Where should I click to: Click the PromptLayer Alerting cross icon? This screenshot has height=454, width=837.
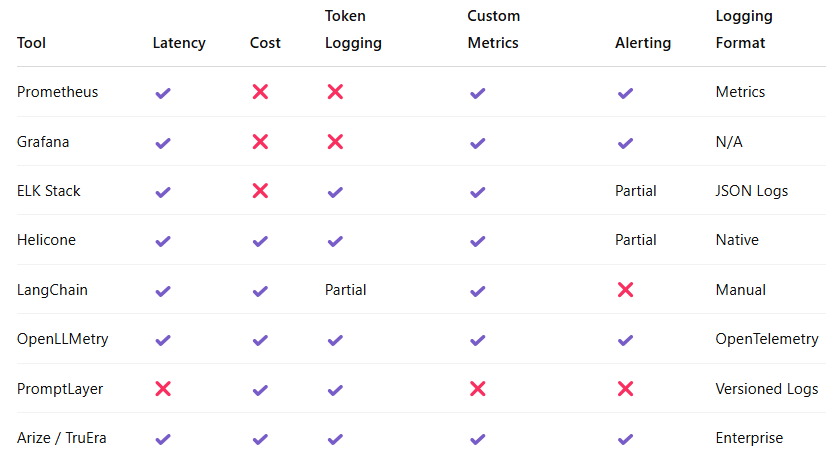click(x=625, y=389)
